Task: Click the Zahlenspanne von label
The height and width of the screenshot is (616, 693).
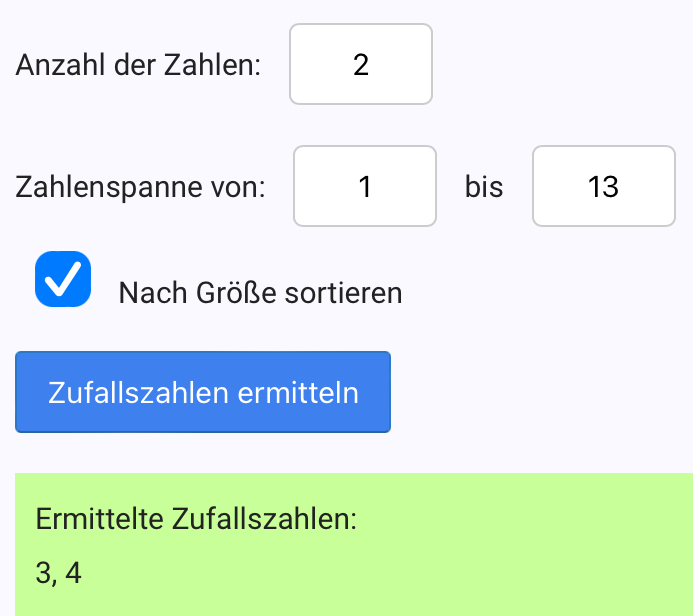Action: pyautogui.click(x=141, y=187)
